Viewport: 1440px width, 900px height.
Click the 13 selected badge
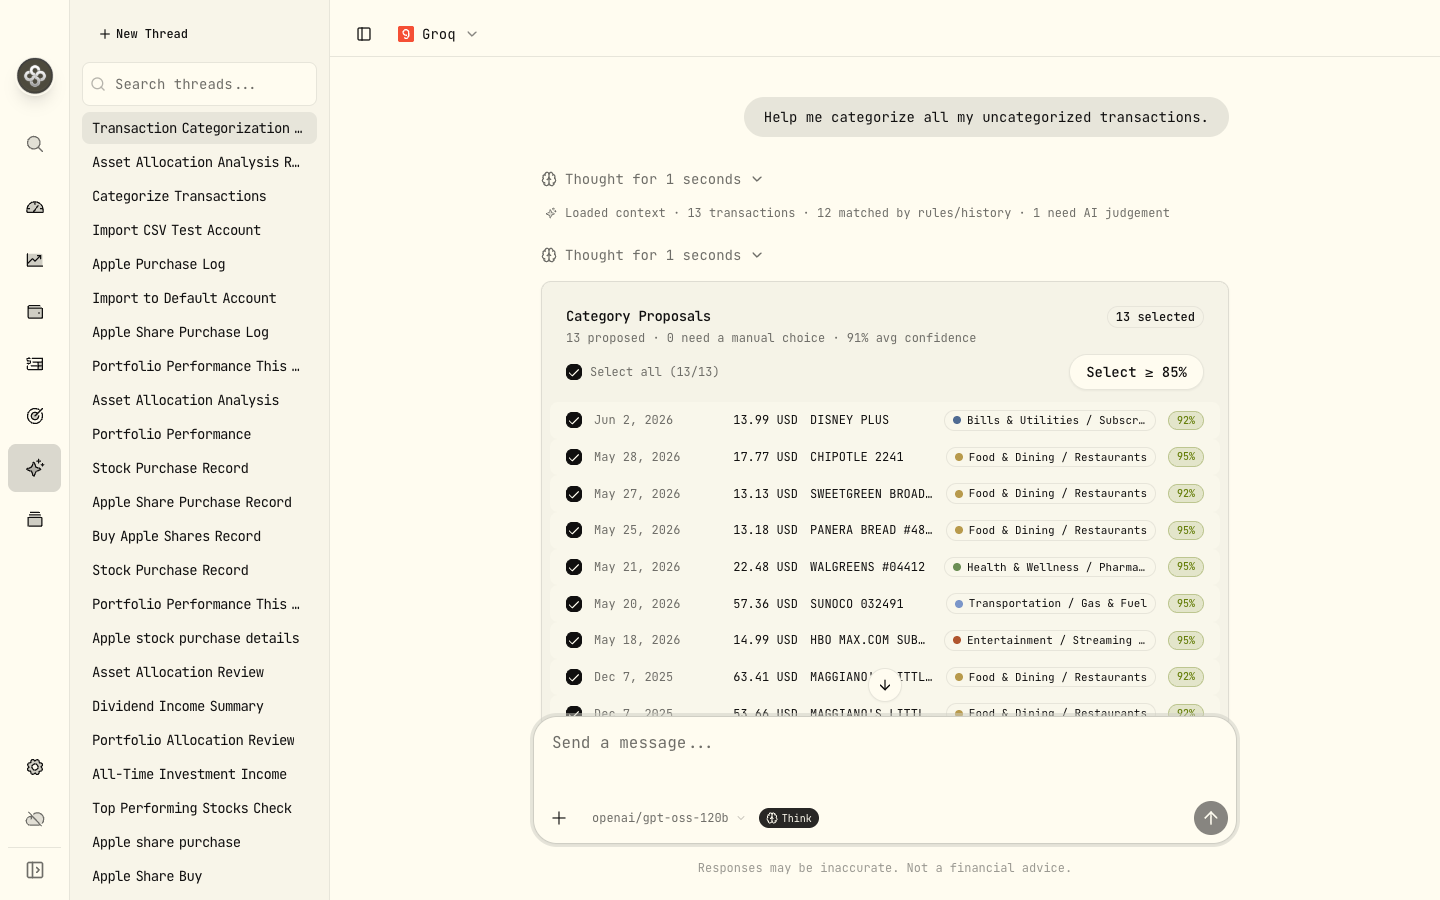1155,317
